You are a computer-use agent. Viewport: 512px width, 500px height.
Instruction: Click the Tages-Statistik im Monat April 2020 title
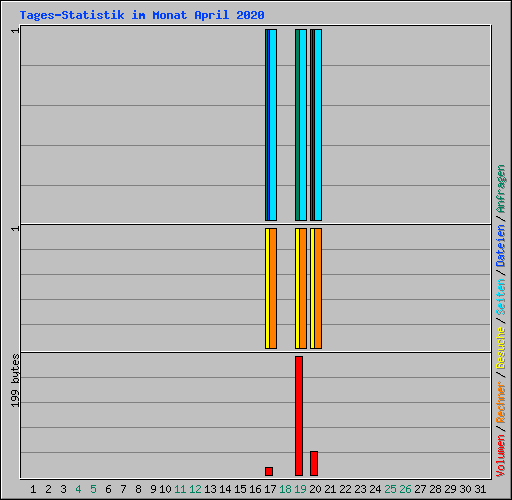coord(142,15)
